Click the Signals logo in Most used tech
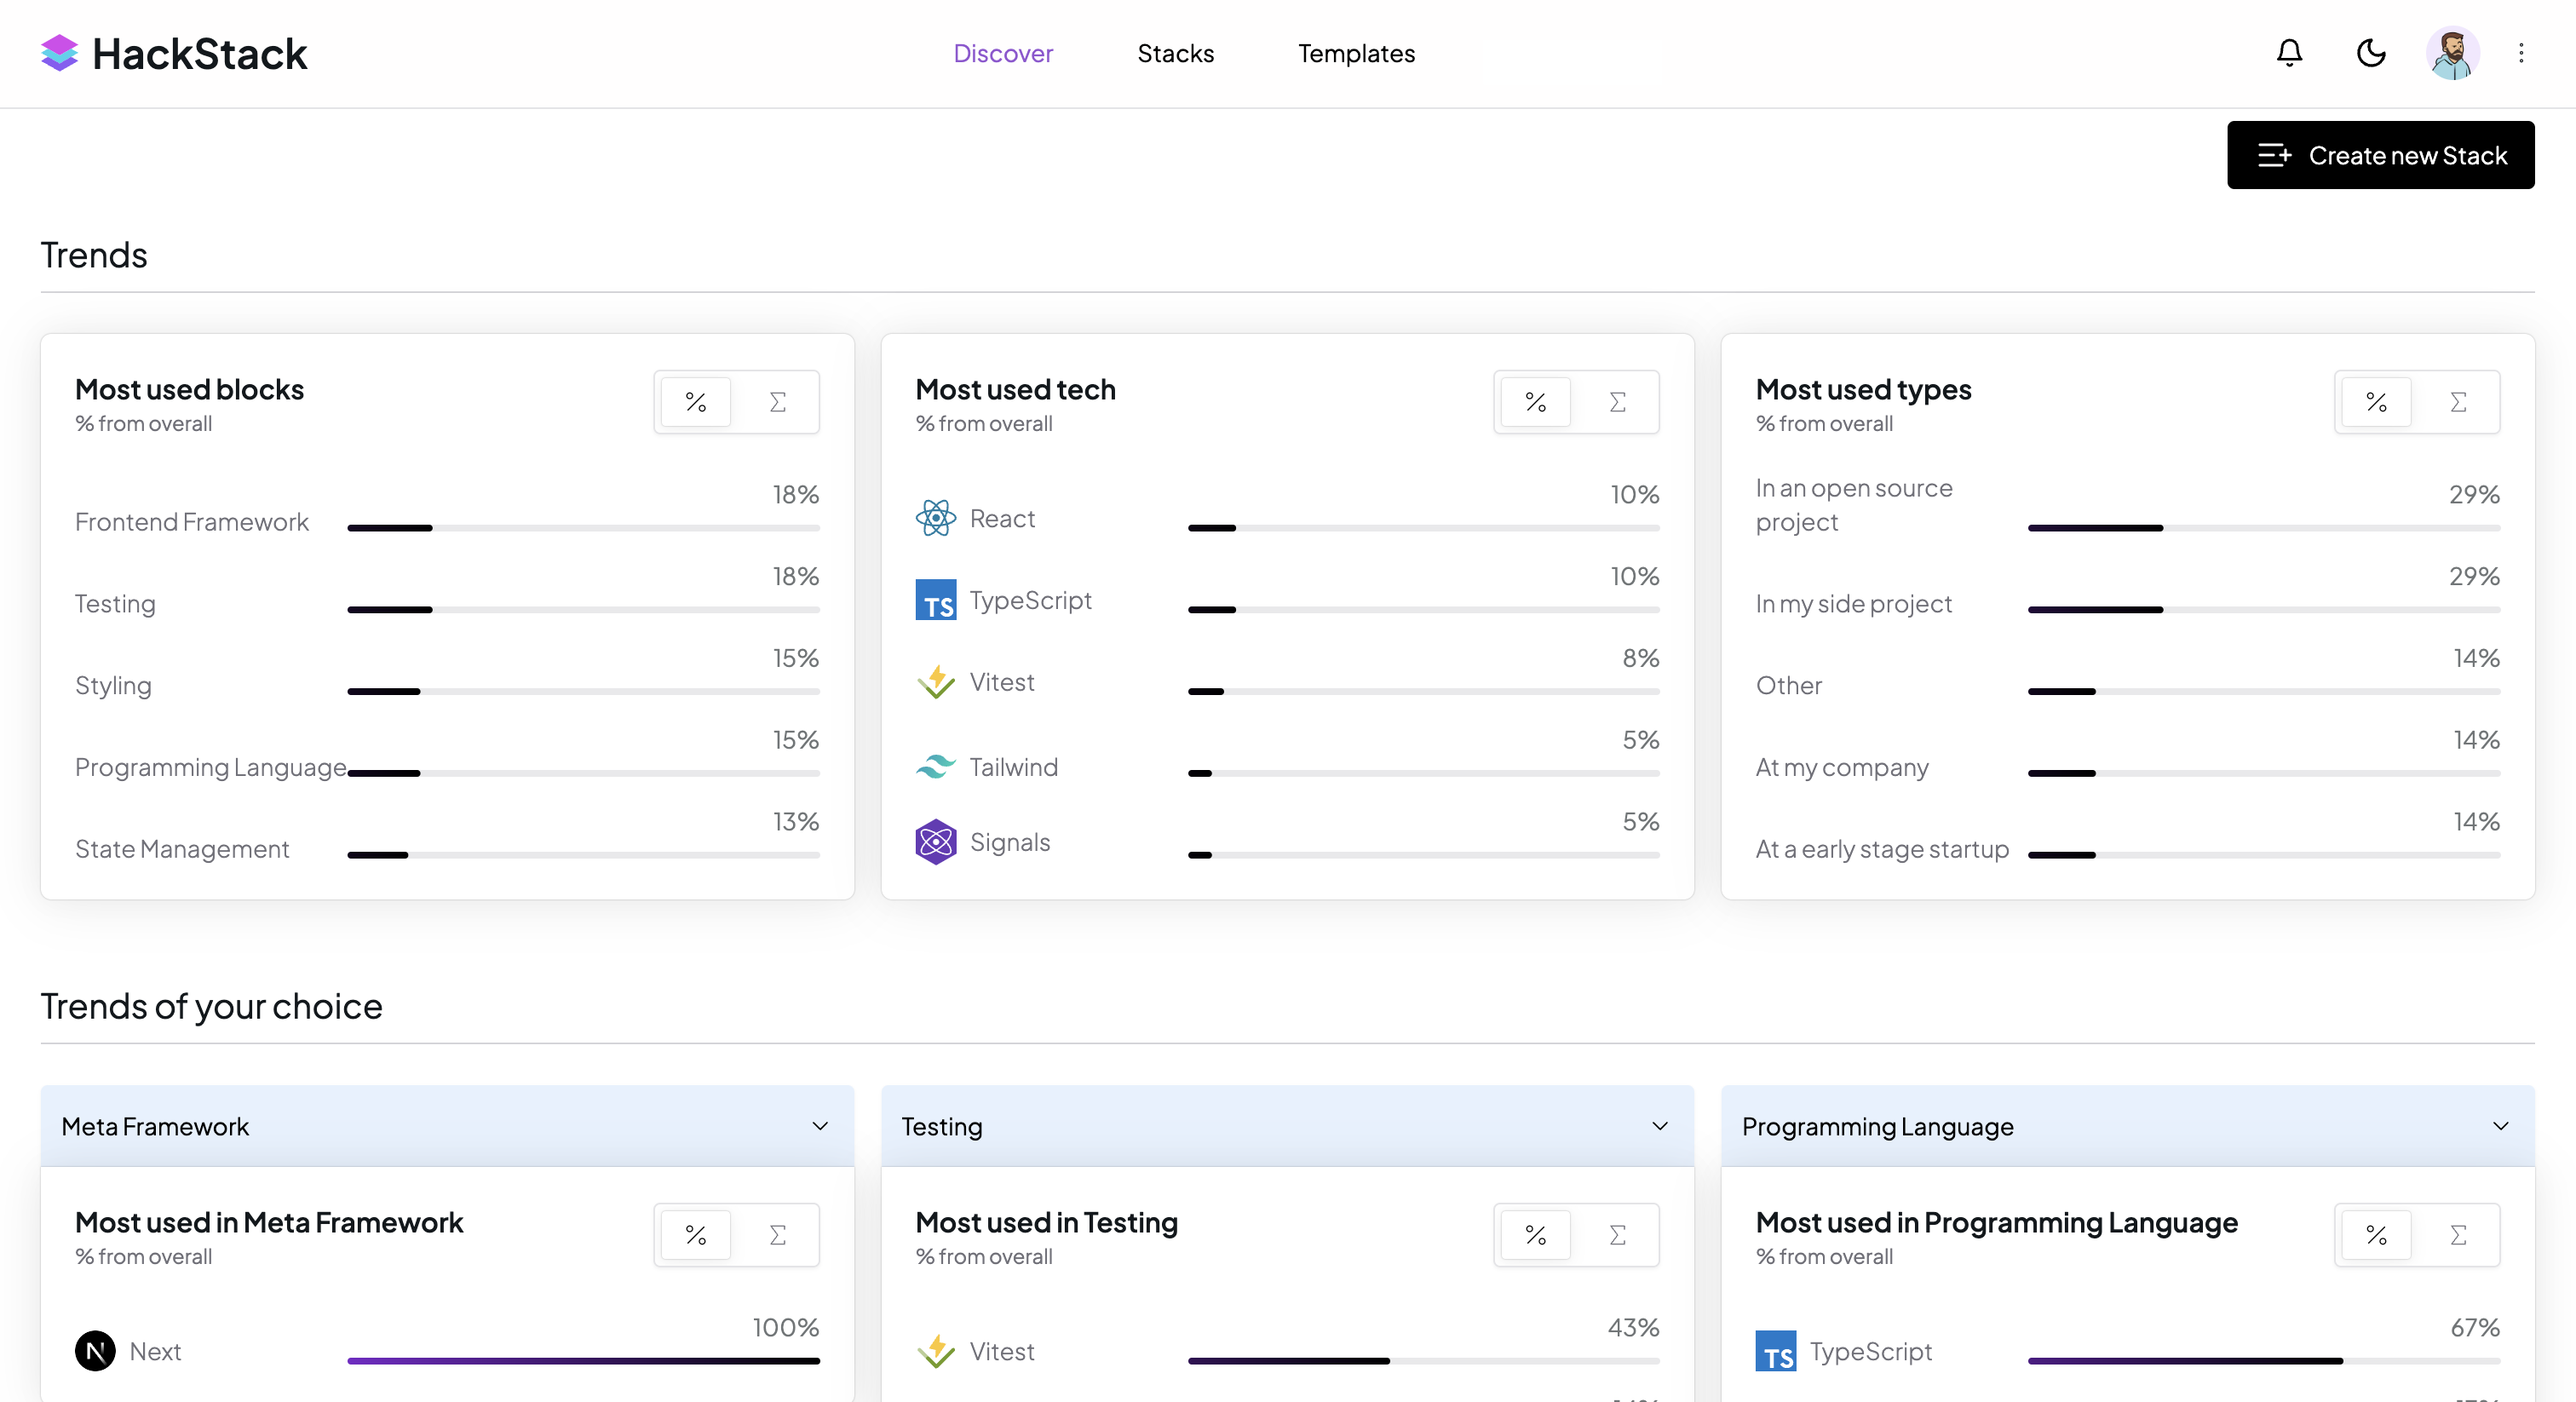Viewport: 2576px width, 1402px height. coord(935,842)
